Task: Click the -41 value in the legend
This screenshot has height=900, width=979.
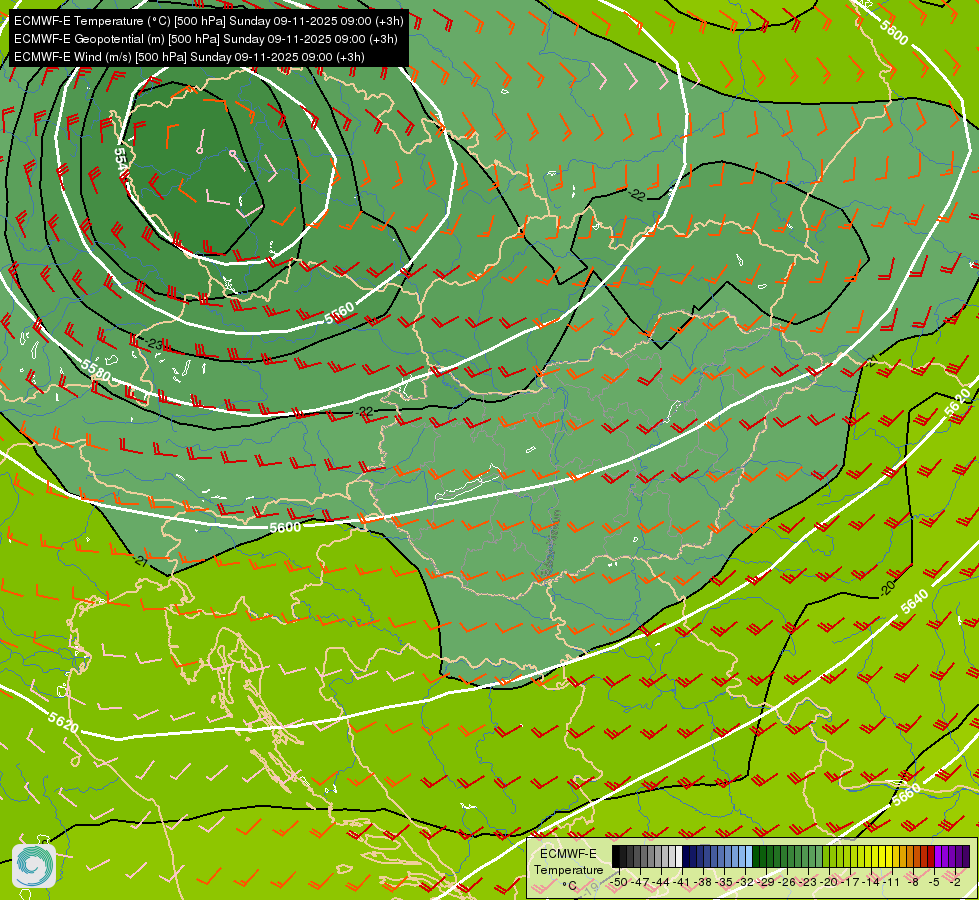Action: (681, 882)
